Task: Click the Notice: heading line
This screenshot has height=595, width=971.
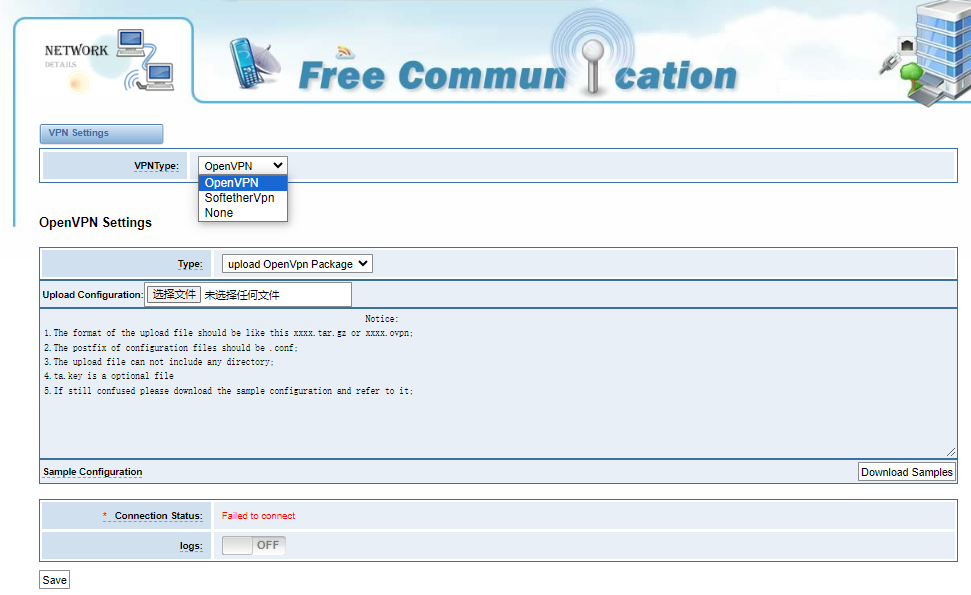Action: tap(381, 319)
